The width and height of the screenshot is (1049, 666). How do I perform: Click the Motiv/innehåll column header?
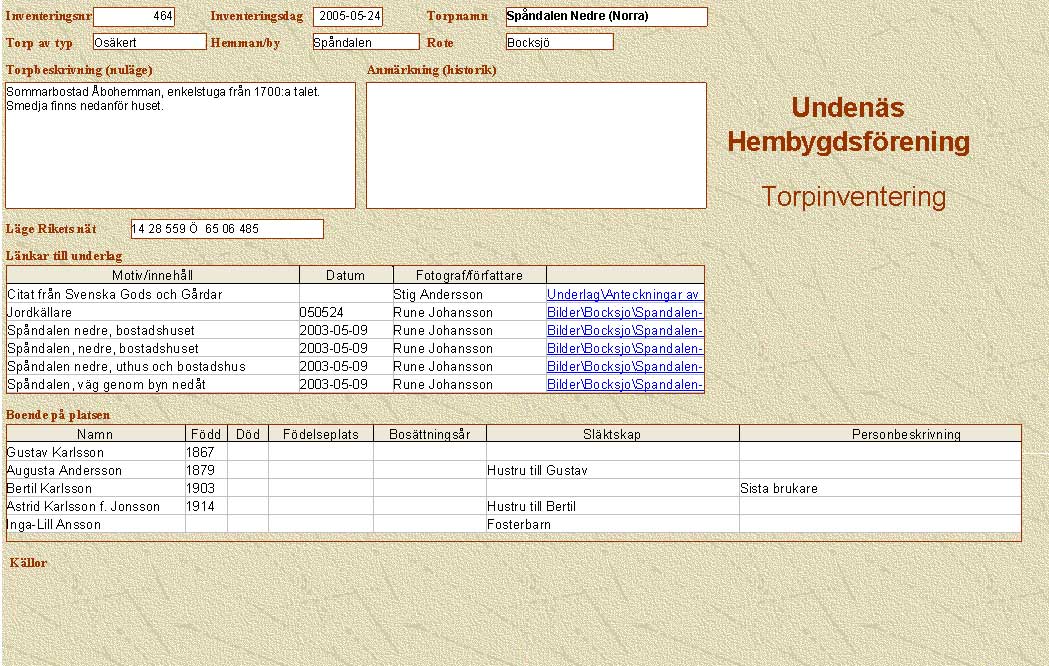[152, 275]
